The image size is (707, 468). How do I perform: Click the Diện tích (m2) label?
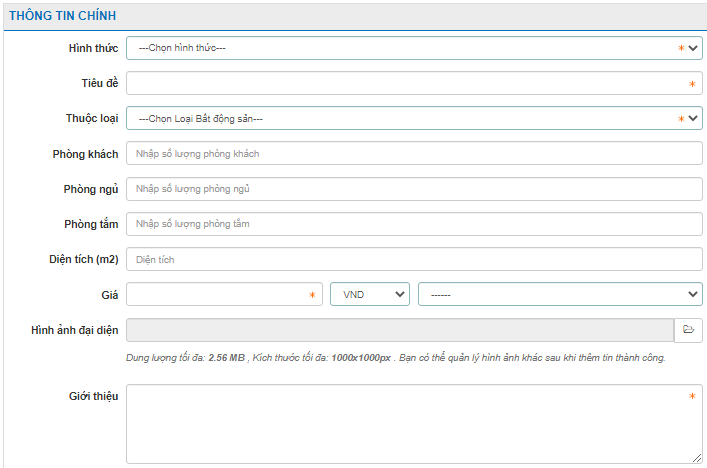tap(85, 259)
